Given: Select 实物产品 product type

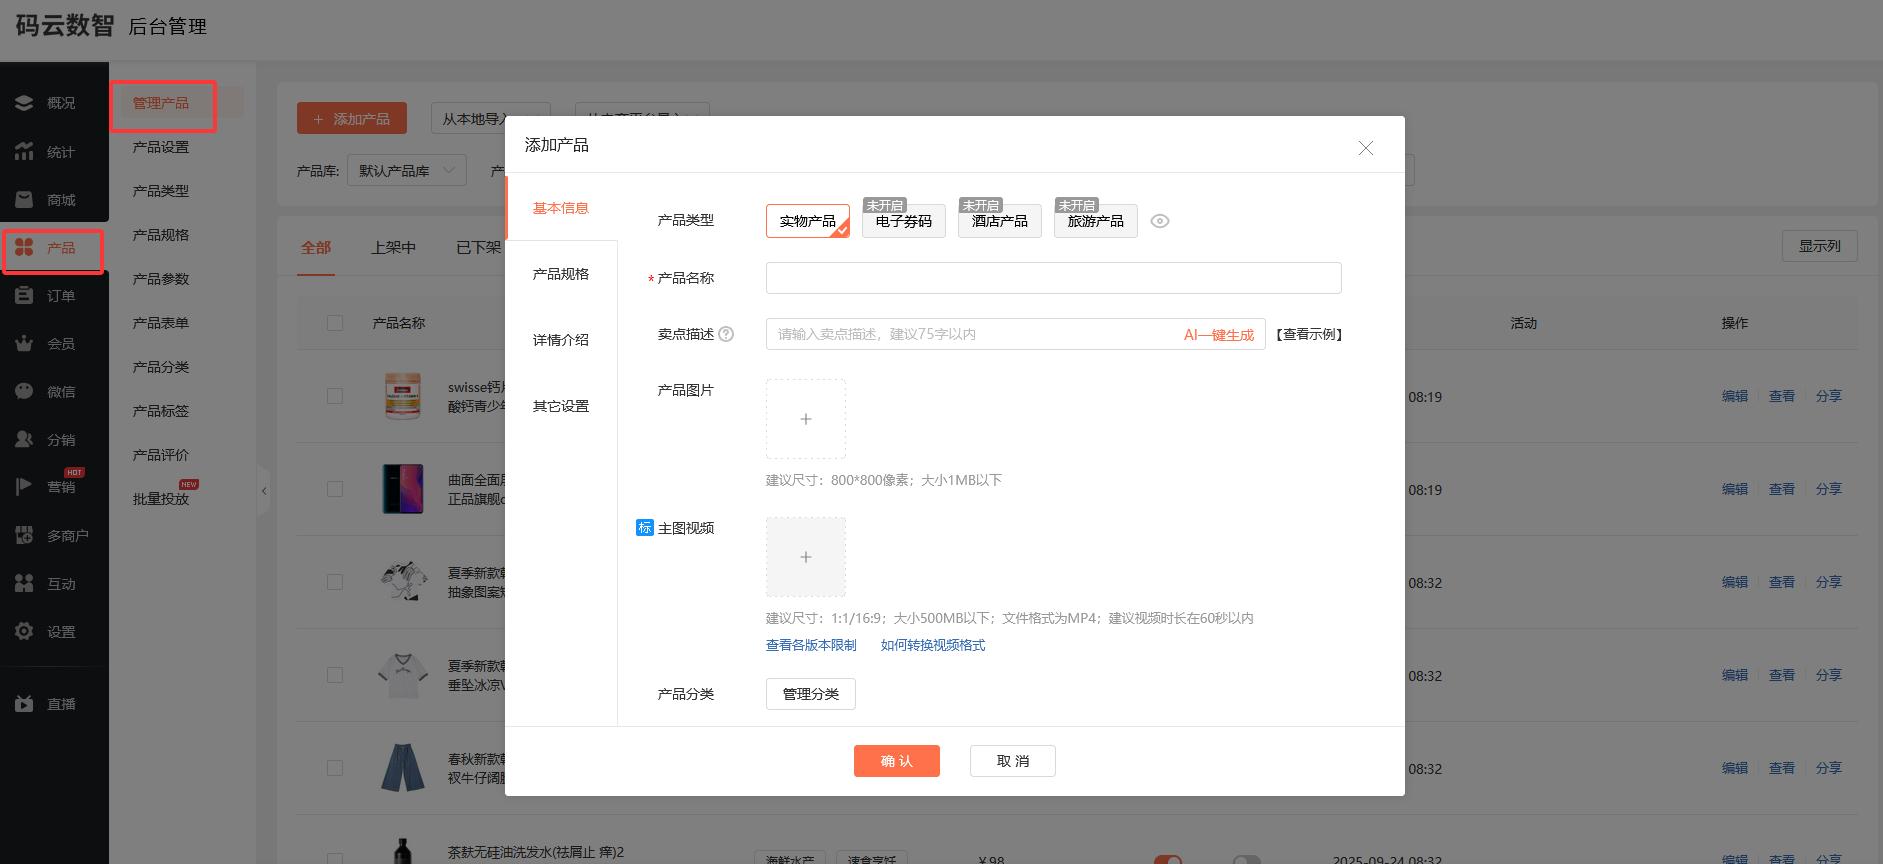Looking at the screenshot, I should (x=808, y=221).
